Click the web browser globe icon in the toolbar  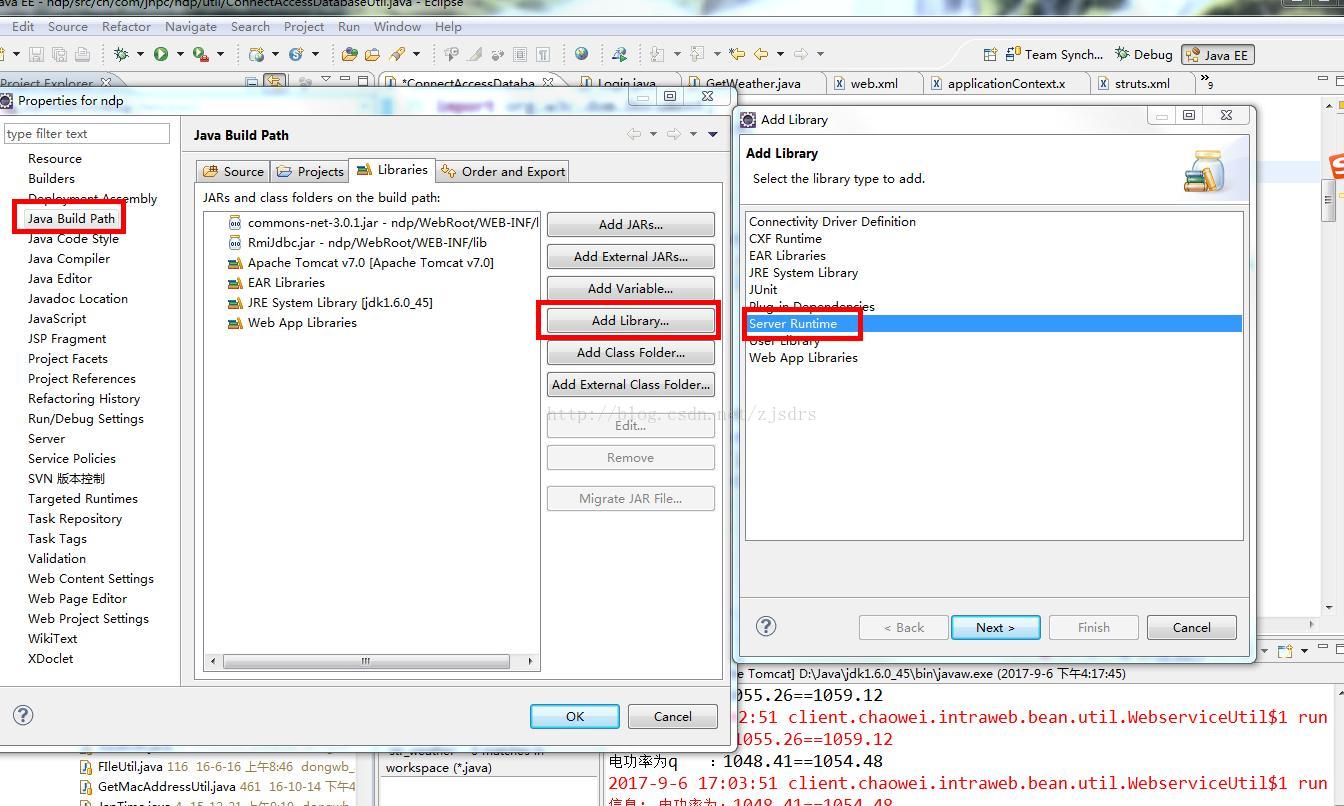[x=582, y=54]
